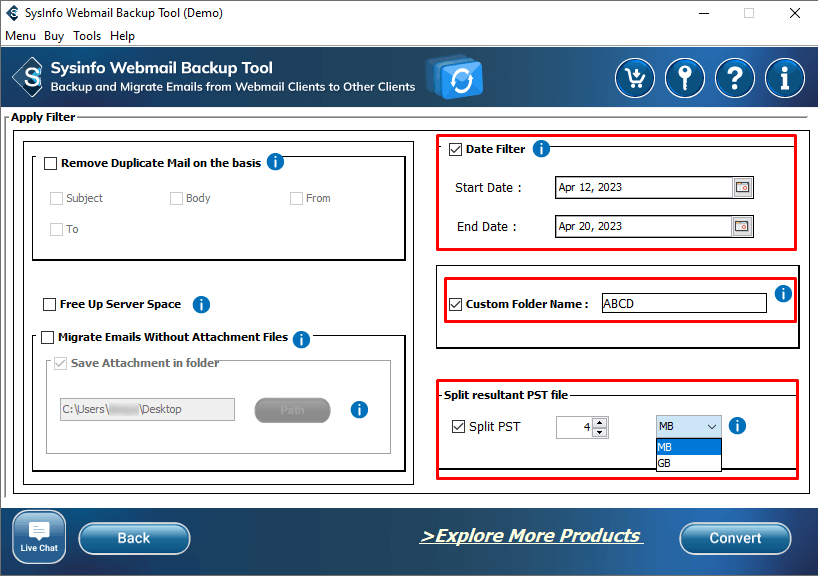This screenshot has height=576, width=818.
Task: Tick the Body checkbox
Action: pyautogui.click(x=176, y=198)
